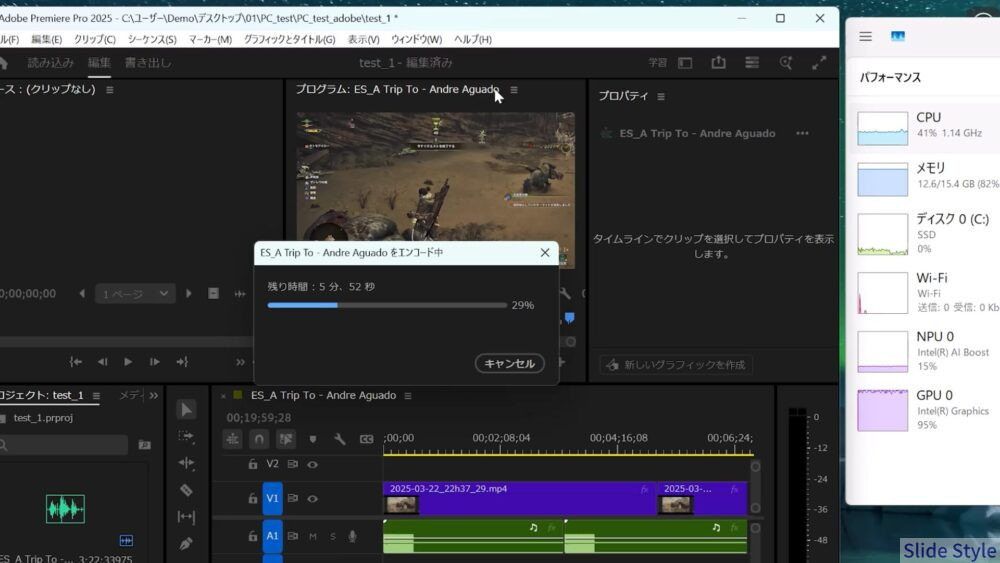Toggle snap magnet in timeline
Image resolution: width=1000 pixels, height=563 pixels.
coord(259,439)
